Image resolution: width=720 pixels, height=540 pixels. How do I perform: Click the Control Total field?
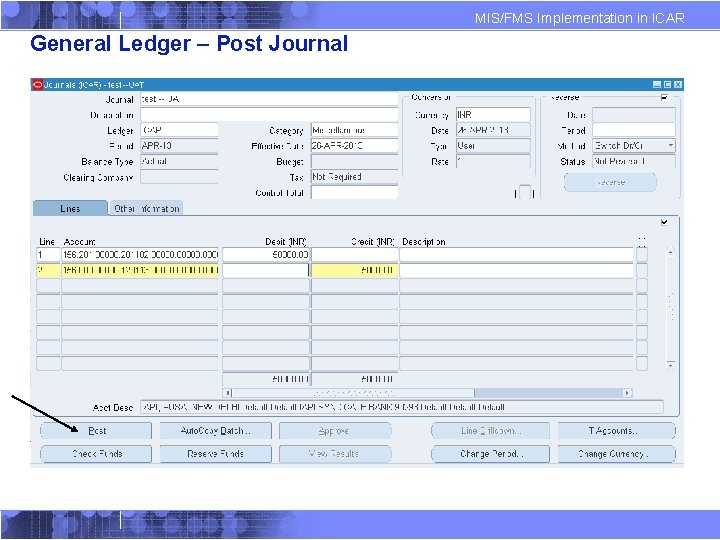click(354, 192)
